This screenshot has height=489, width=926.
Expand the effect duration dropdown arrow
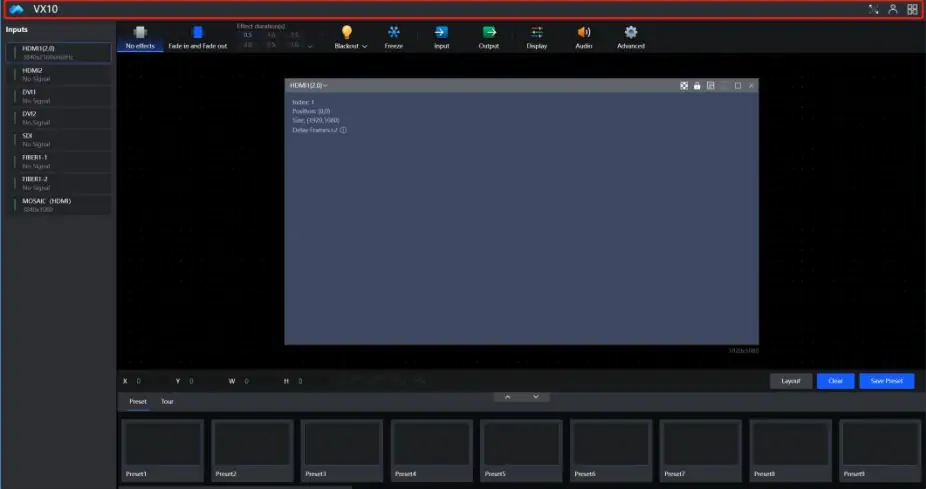(x=310, y=46)
